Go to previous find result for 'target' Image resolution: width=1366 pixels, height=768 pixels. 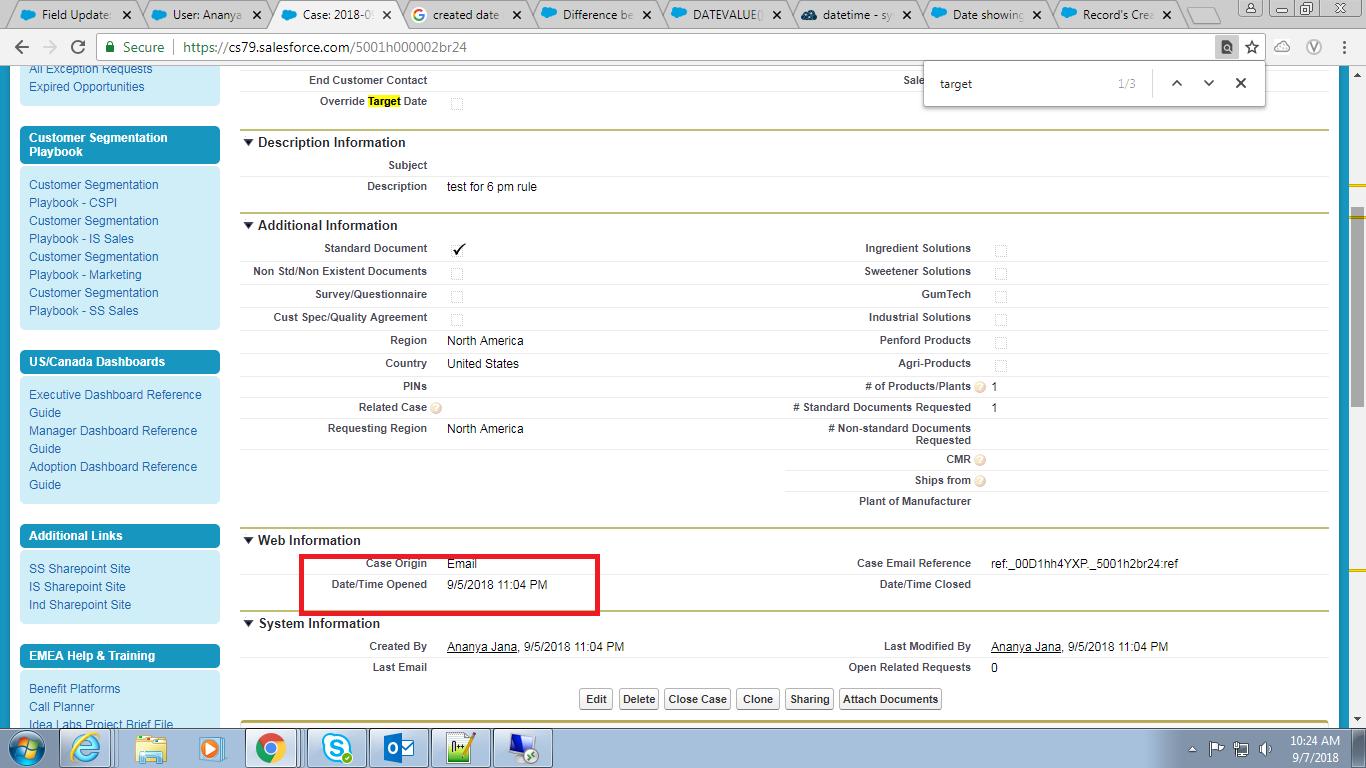pyautogui.click(x=1177, y=84)
